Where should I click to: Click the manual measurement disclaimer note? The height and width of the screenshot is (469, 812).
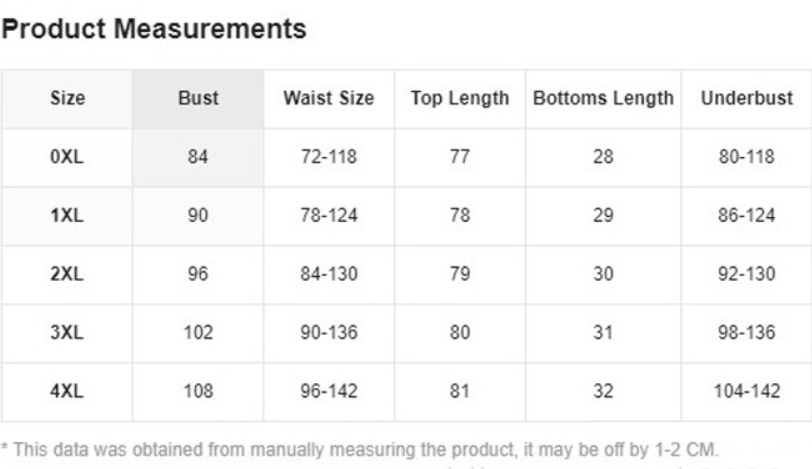360,449
